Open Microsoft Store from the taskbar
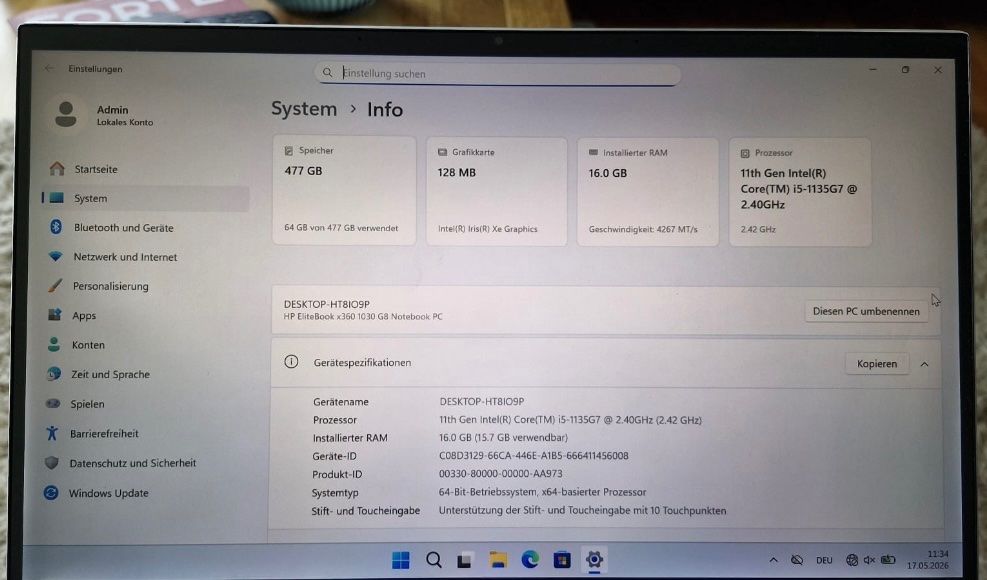The image size is (987, 580). [x=562, y=560]
